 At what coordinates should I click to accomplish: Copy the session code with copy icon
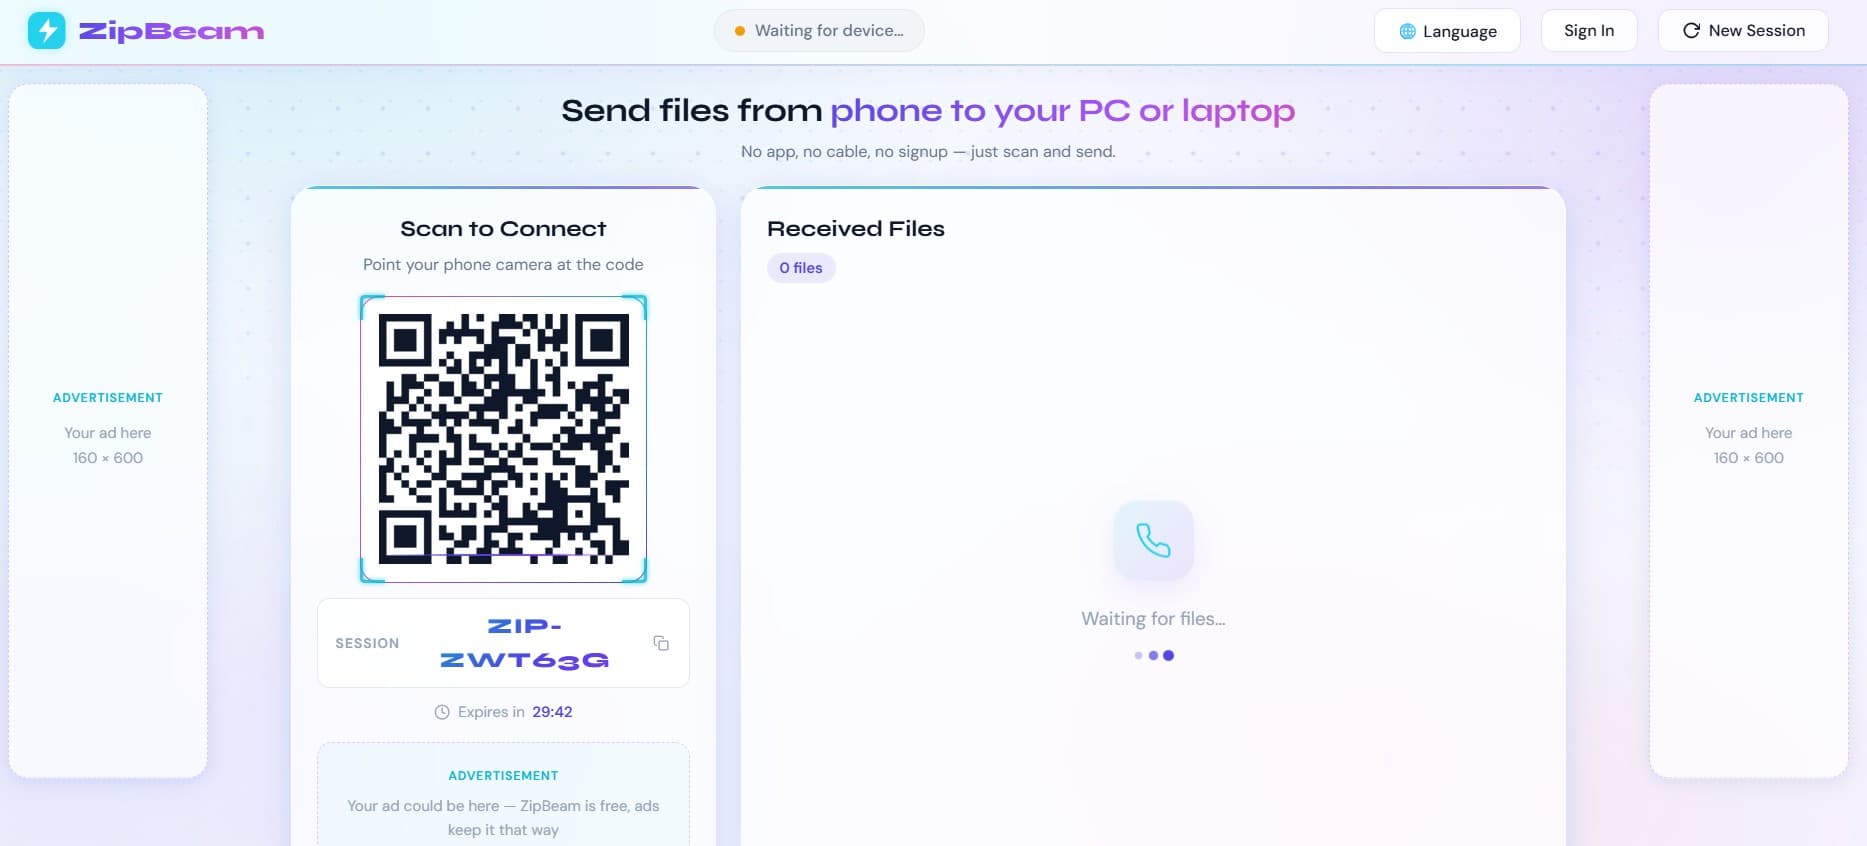click(661, 643)
